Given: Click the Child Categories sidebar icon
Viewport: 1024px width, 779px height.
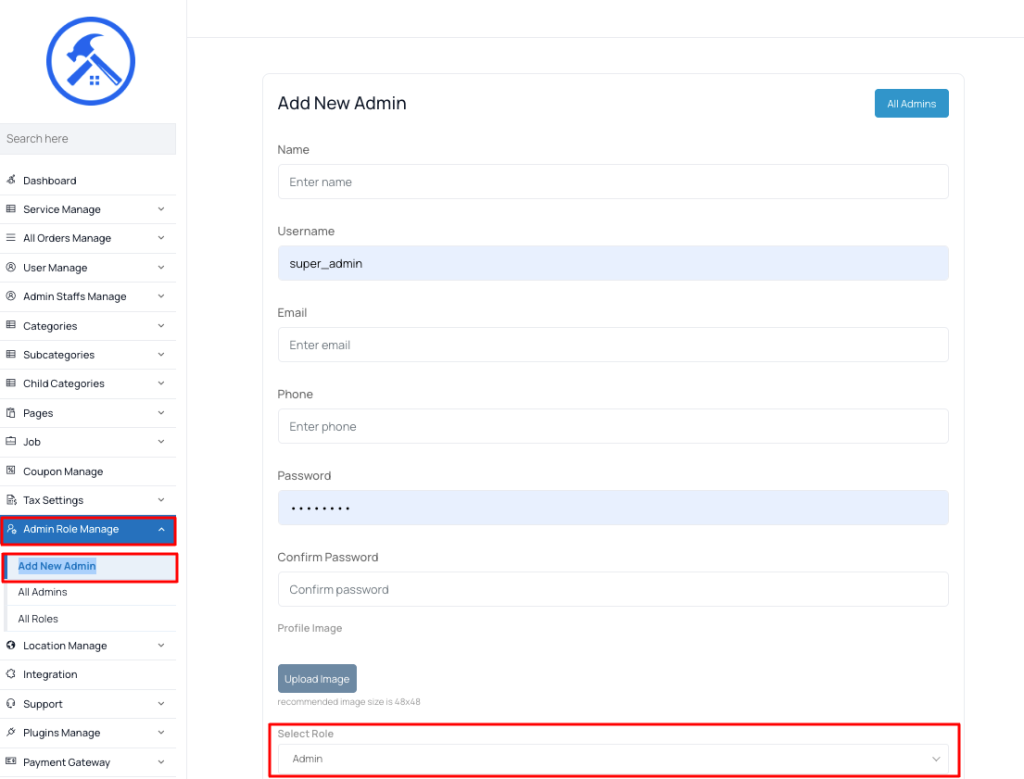Looking at the screenshot, I should point(11,383).
